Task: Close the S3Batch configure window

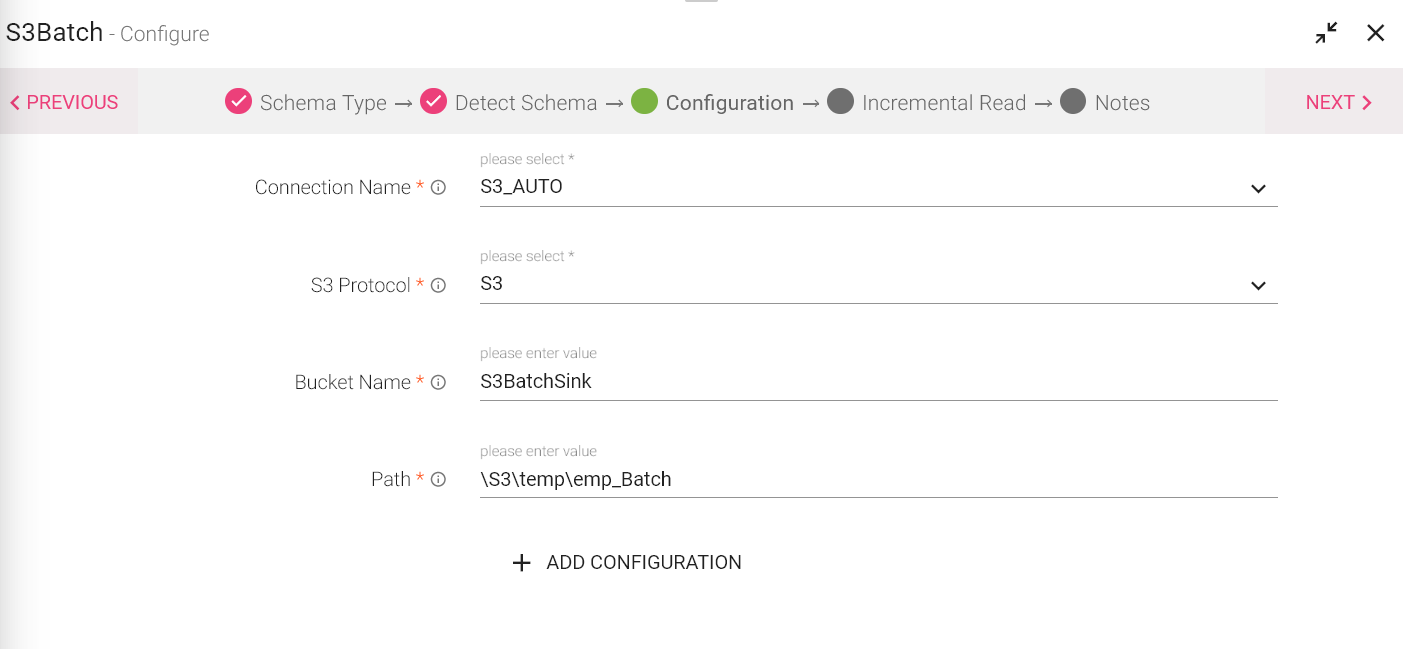Action: [1376, 33]
